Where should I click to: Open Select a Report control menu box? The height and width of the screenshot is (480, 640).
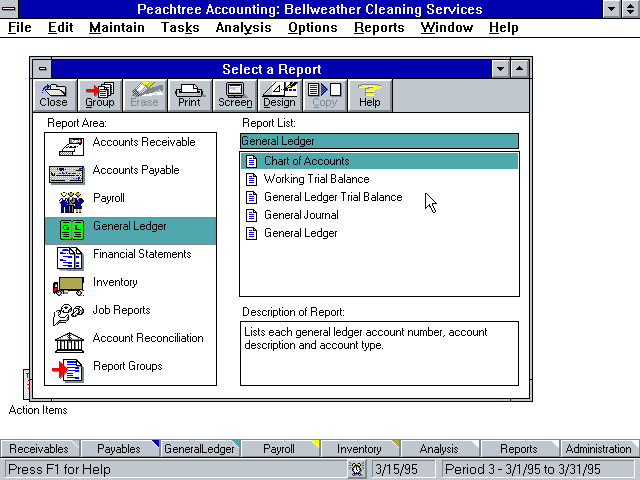pyautogui.click(x=42, y=69)
